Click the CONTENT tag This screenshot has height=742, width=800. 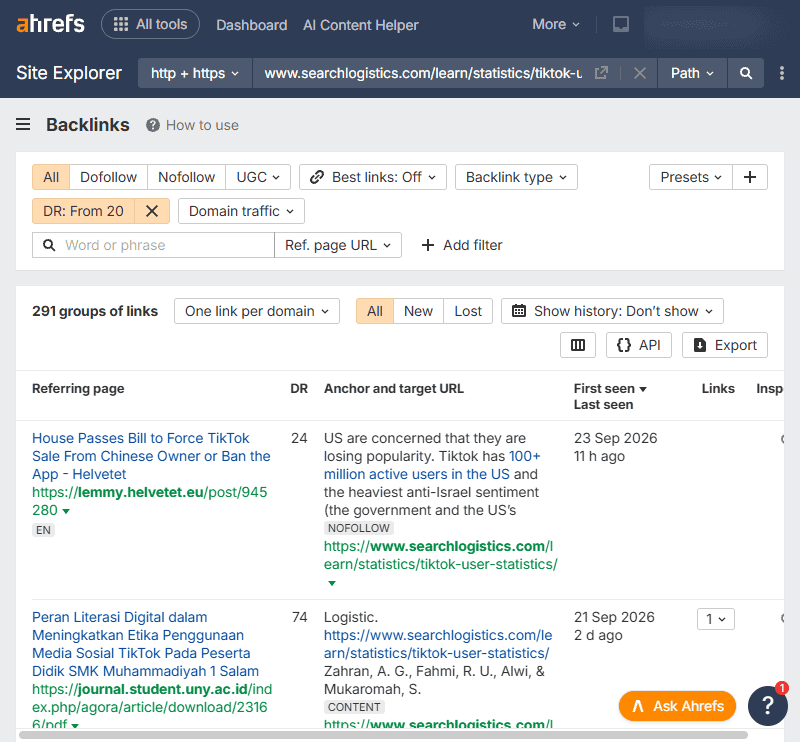pos(354,707)
